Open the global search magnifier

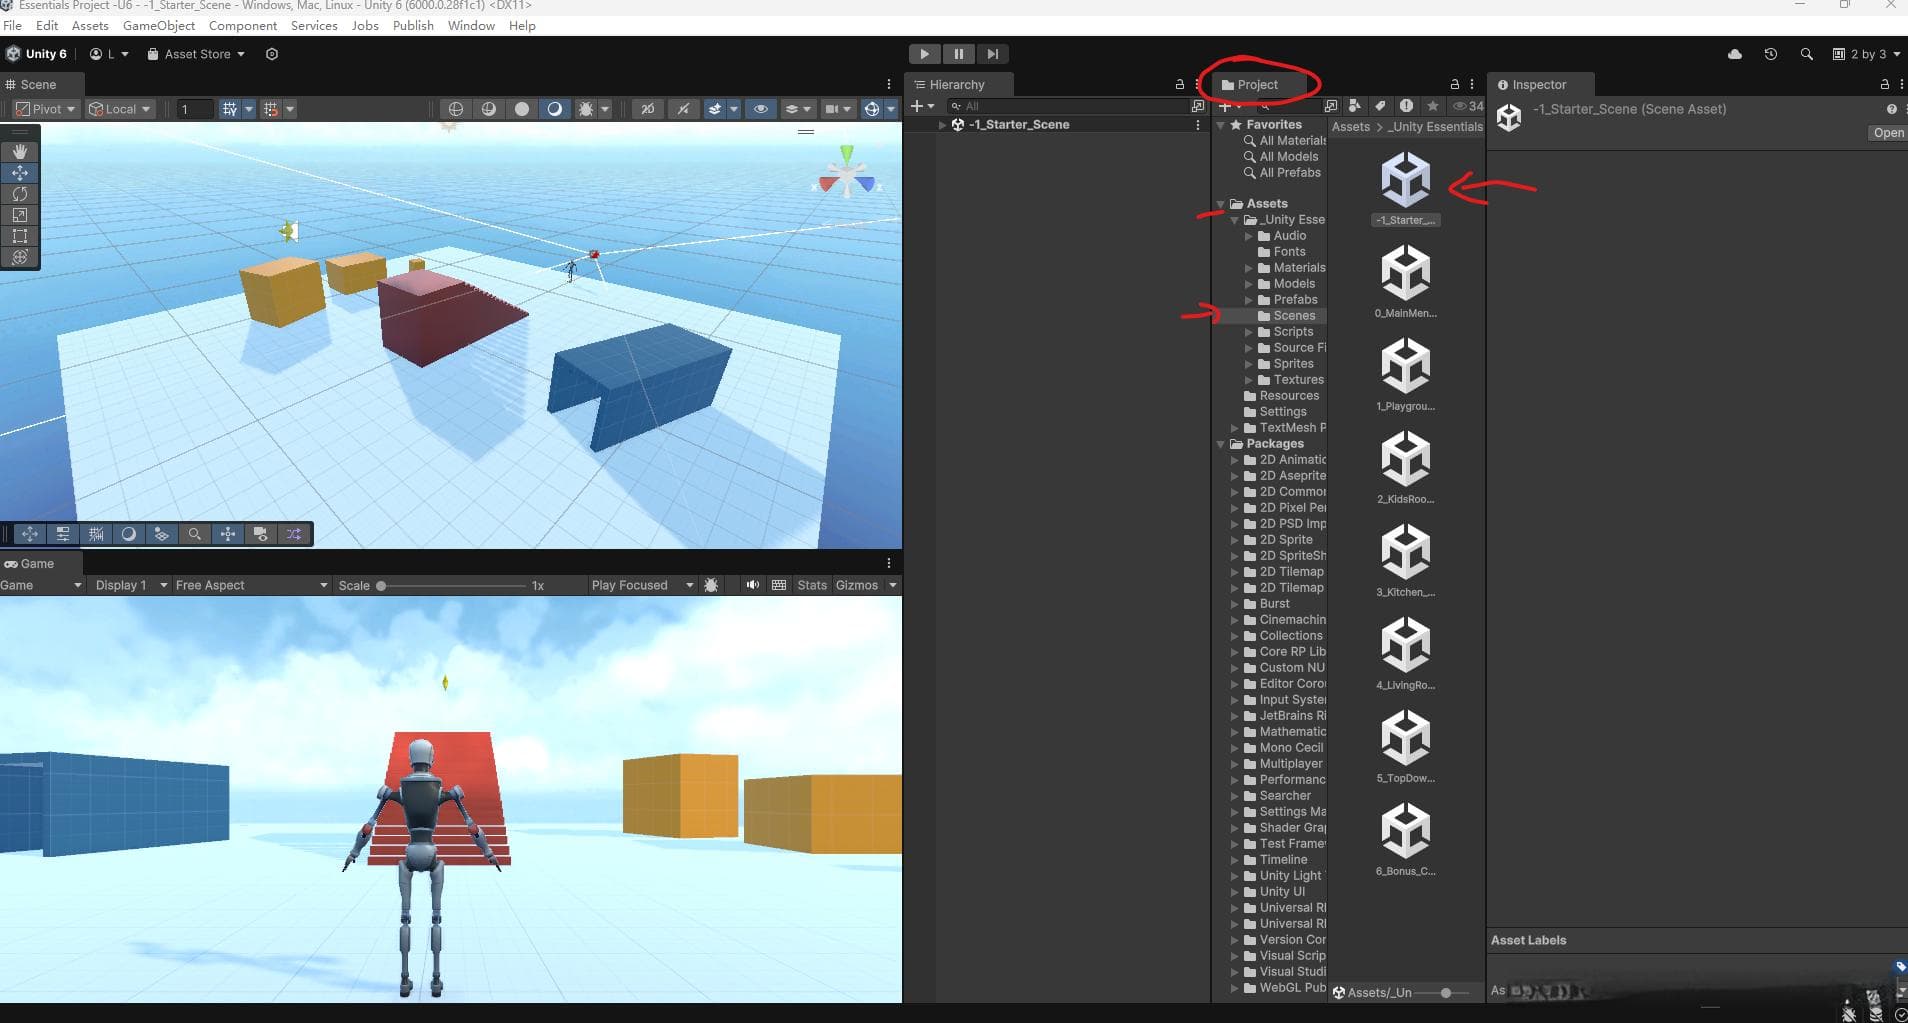click(1806, 54)
